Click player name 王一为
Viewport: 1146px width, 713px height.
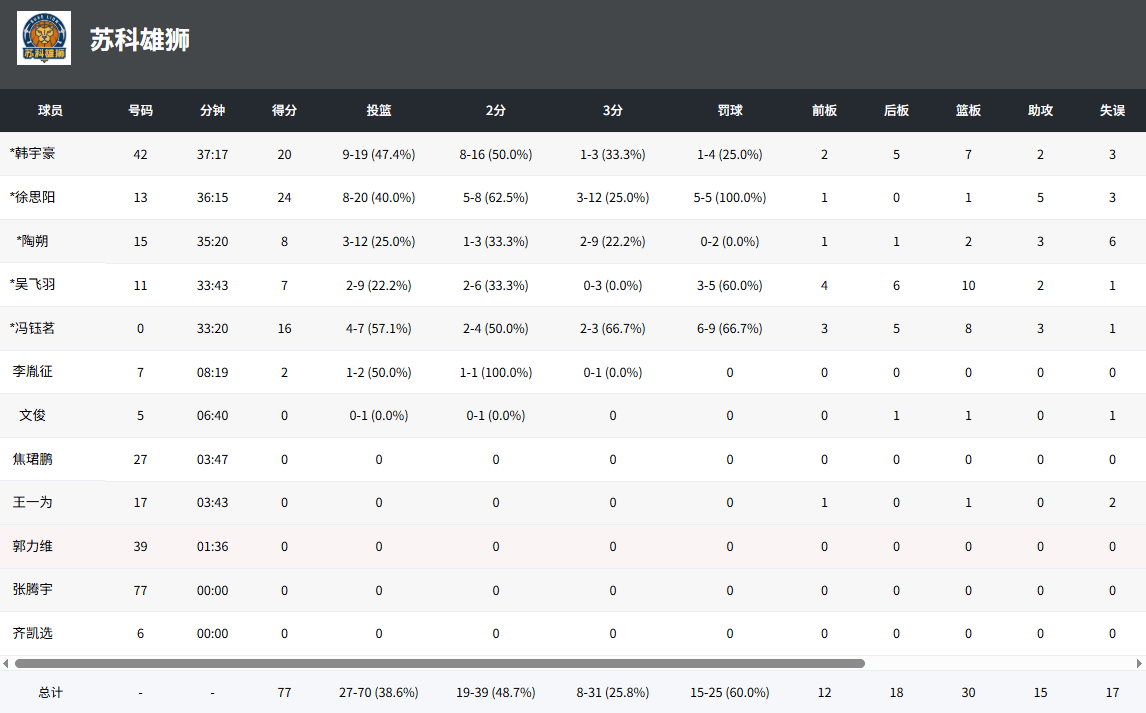pos(32,502)
